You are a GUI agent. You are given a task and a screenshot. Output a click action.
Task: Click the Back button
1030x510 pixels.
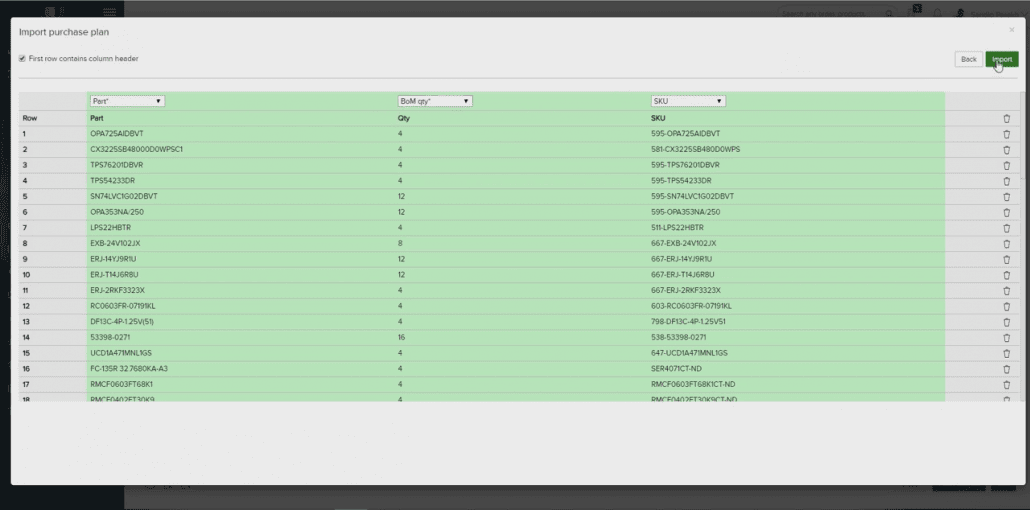coord(968,59)
